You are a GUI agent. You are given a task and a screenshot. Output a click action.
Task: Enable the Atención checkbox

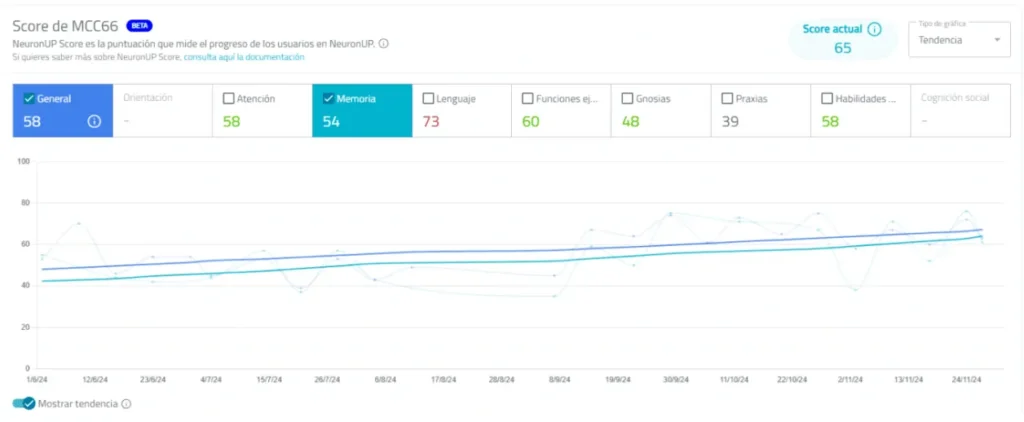229,99
